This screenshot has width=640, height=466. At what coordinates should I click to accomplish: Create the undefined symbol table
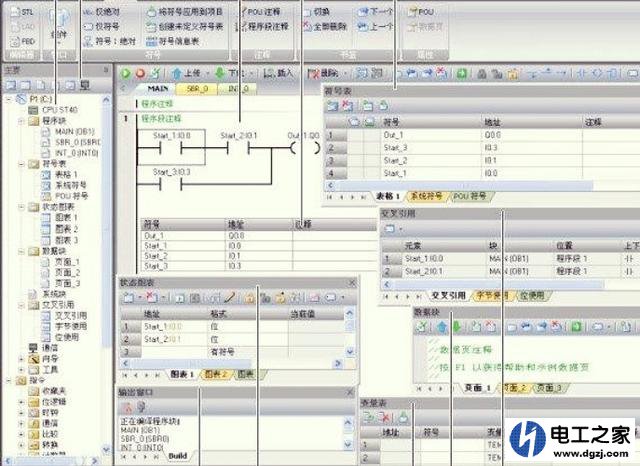184,27
